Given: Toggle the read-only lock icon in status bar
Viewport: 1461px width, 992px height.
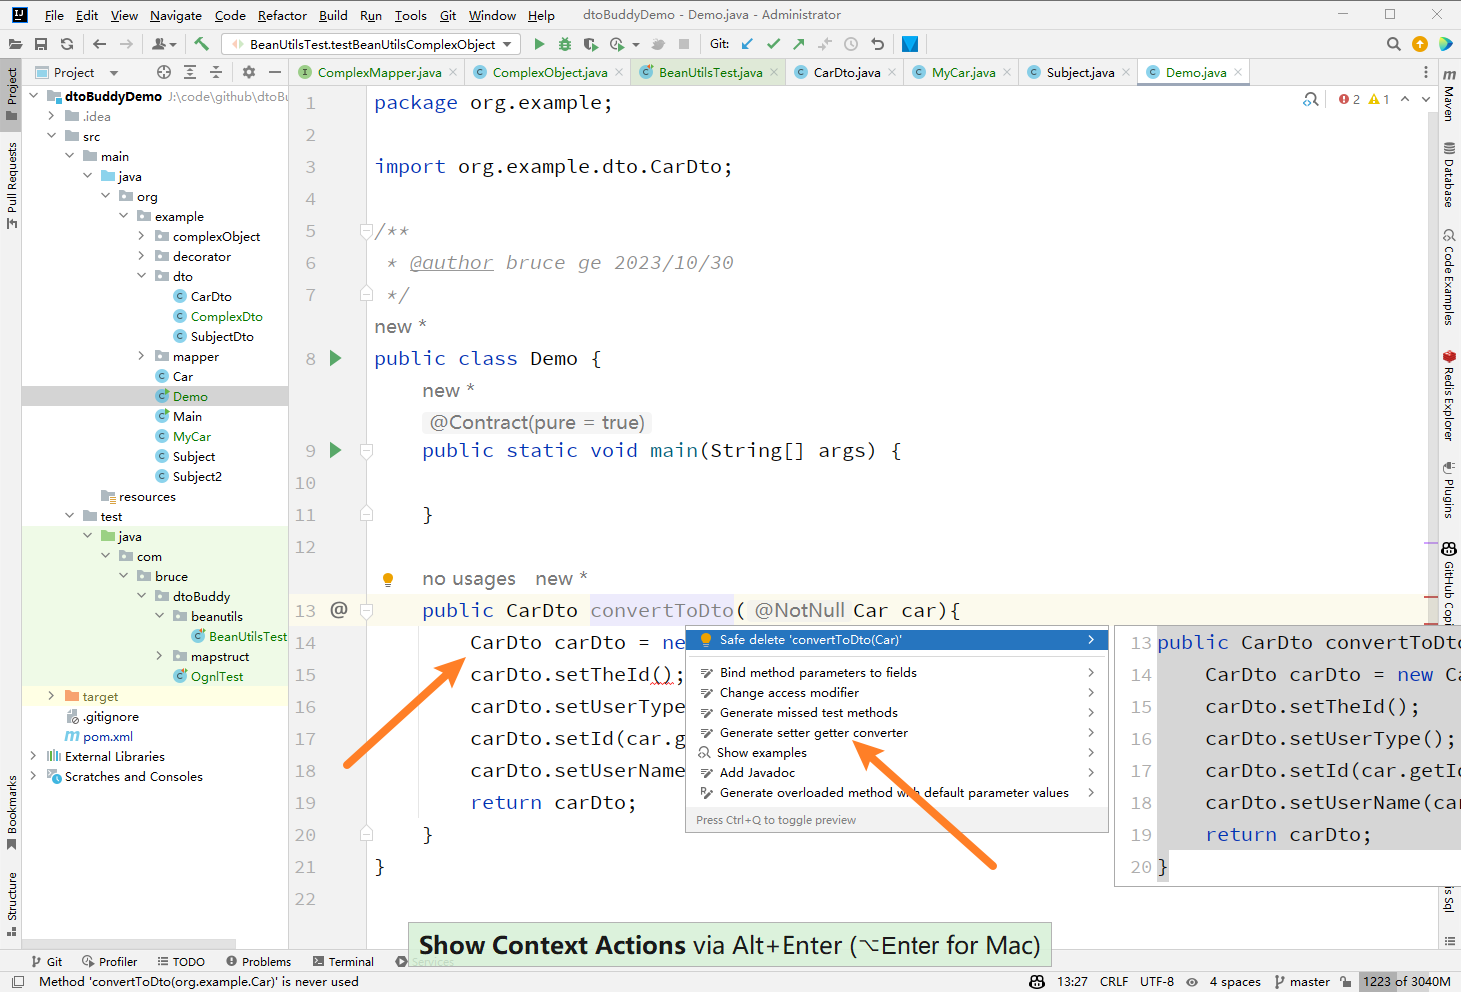Looking at the screenshot, I should [x=1346, y=982].
